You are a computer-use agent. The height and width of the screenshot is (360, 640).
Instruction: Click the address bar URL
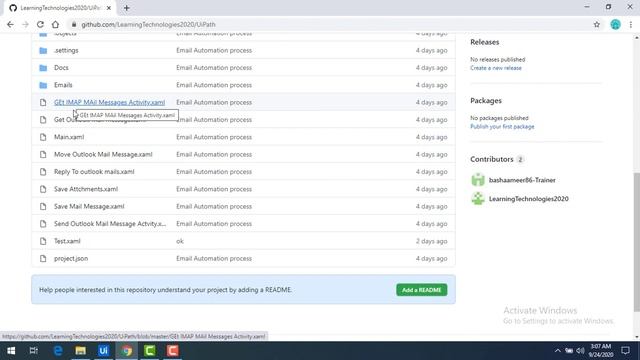coord(148,24)
